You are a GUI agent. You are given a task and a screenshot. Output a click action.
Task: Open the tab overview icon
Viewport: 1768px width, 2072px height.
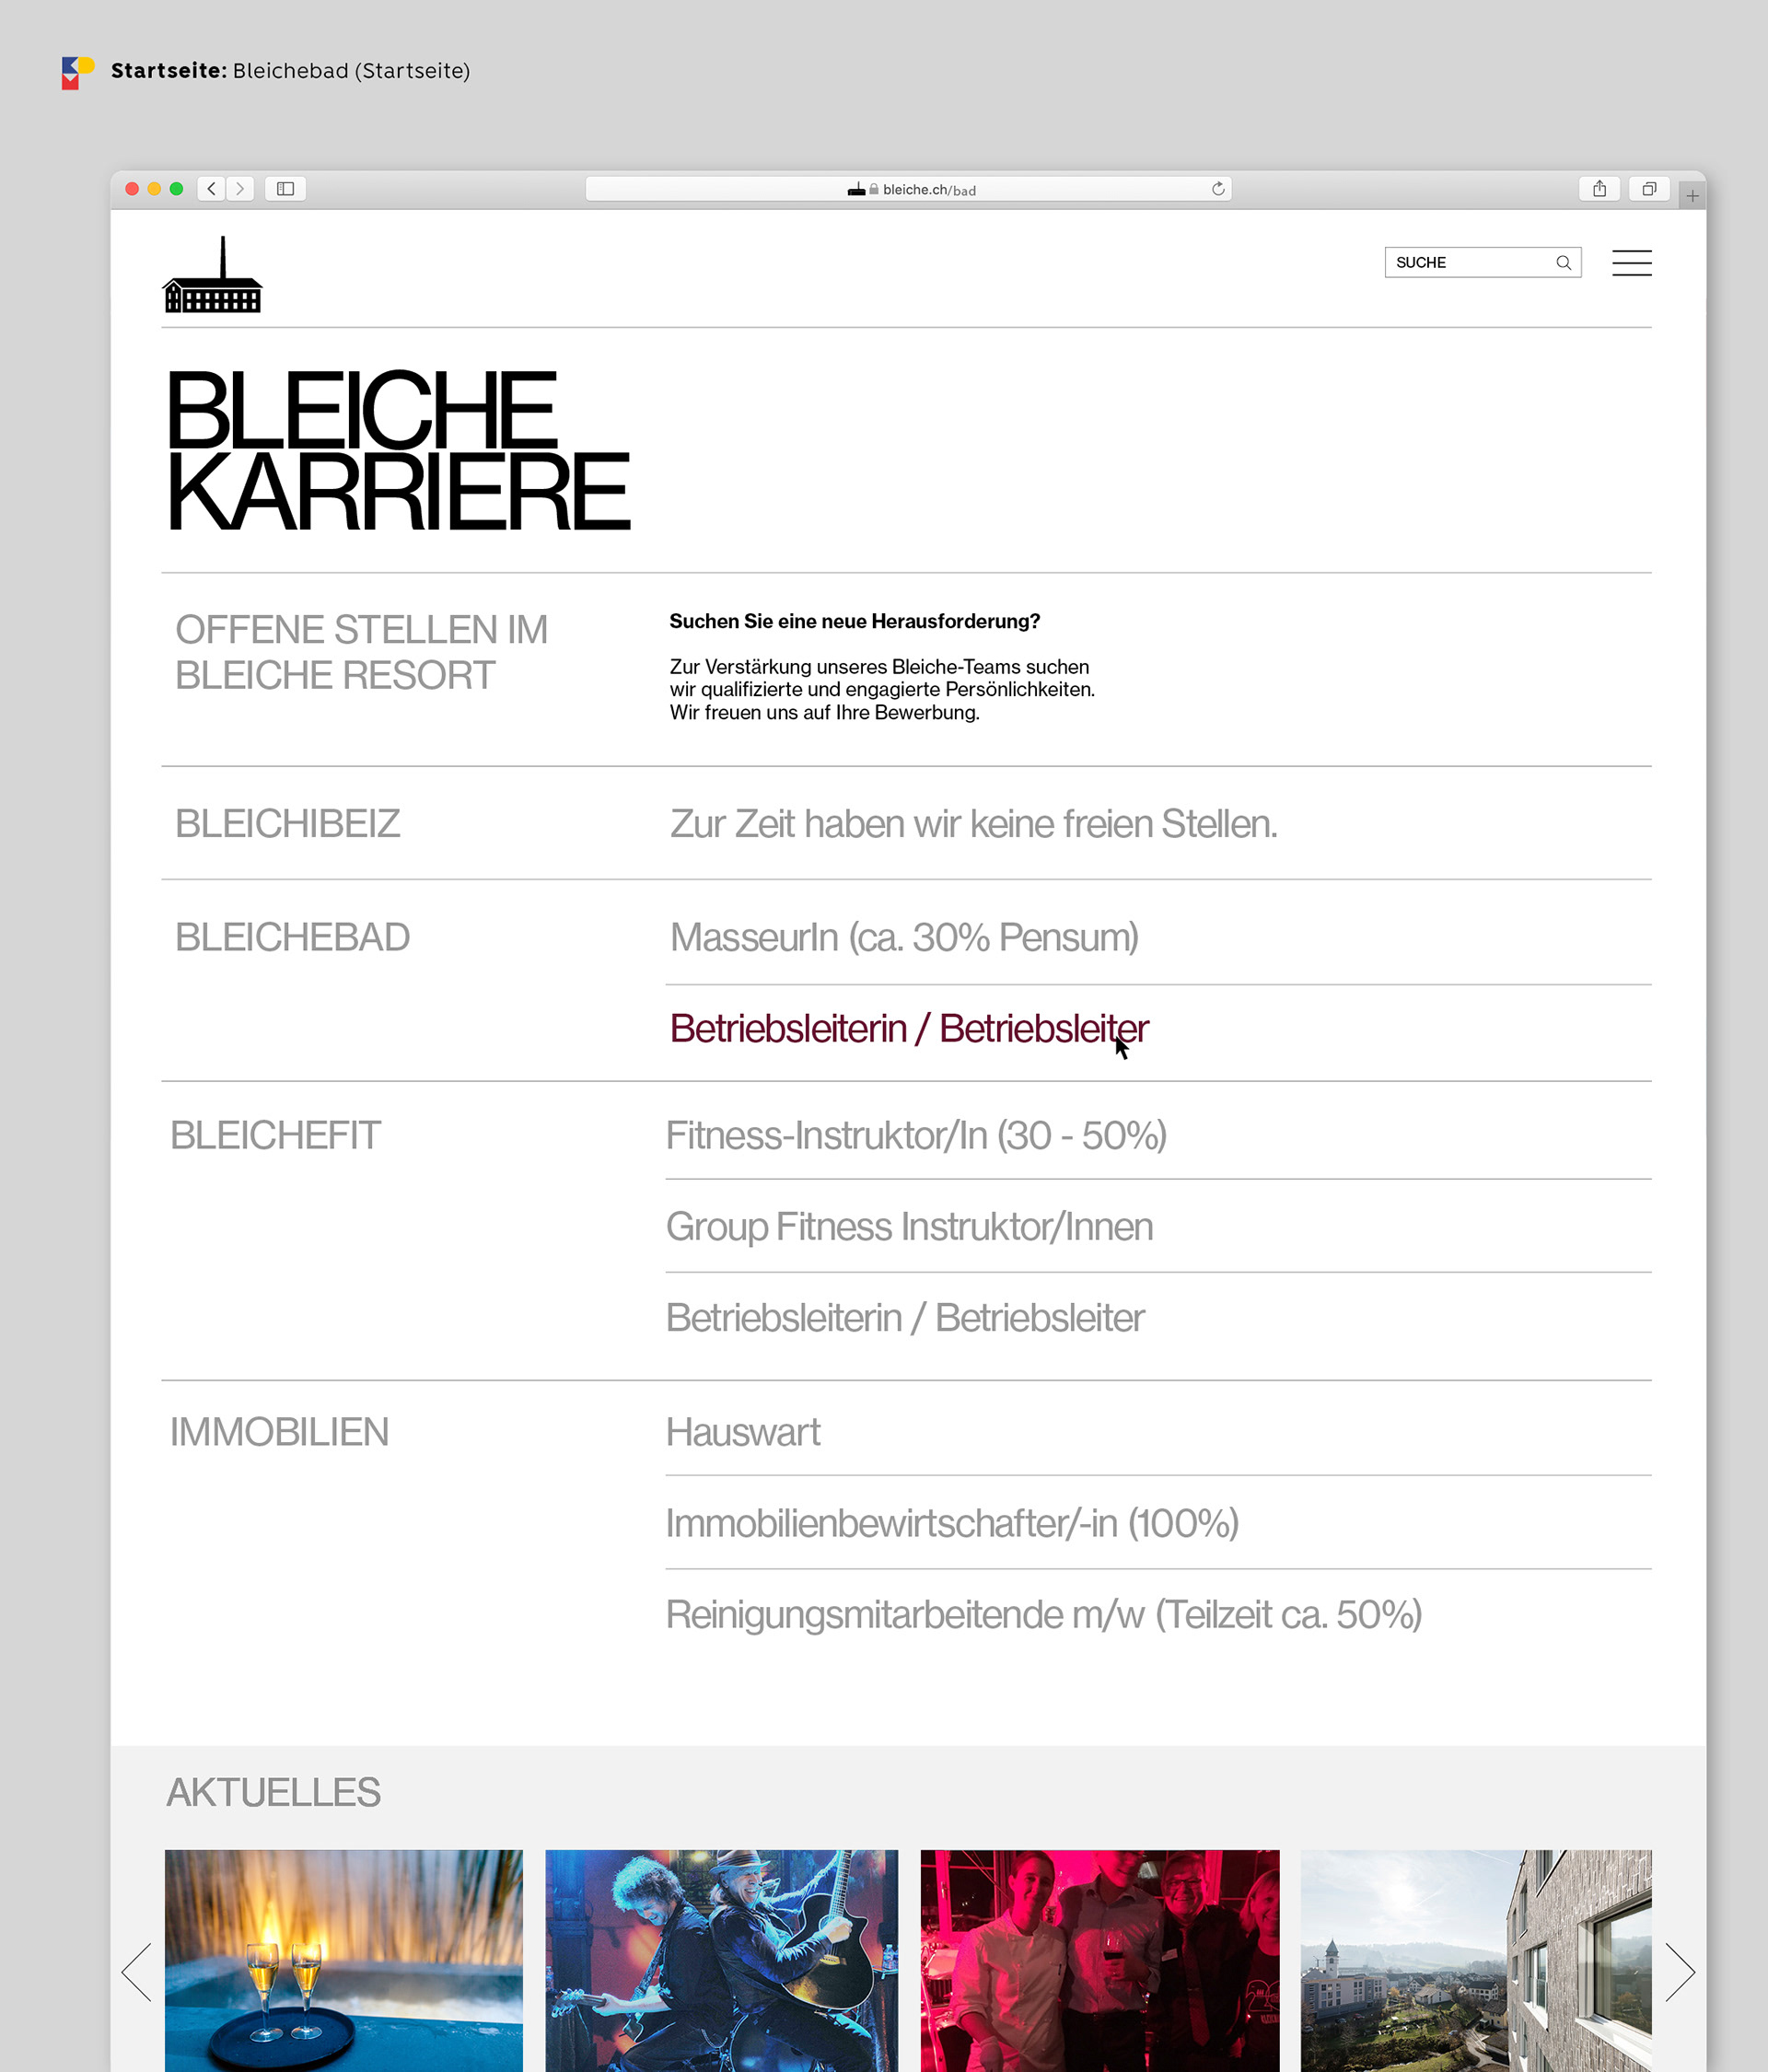(1649, 189)
